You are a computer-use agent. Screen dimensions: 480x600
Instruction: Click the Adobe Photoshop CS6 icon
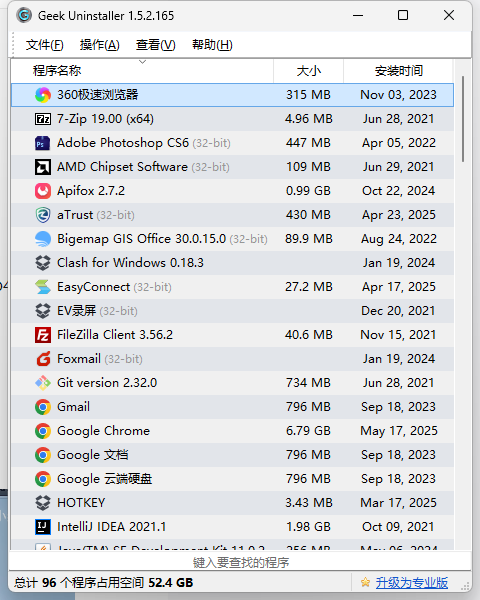pos(43,143)
